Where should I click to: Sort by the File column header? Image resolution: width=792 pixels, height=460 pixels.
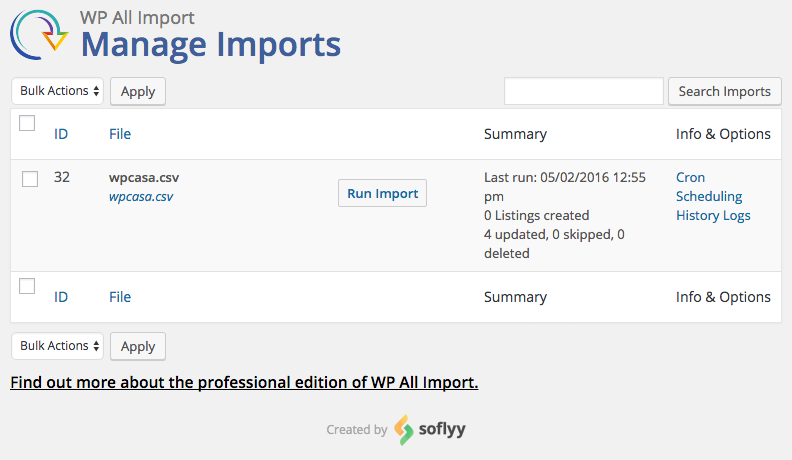[x=120, y=134]
